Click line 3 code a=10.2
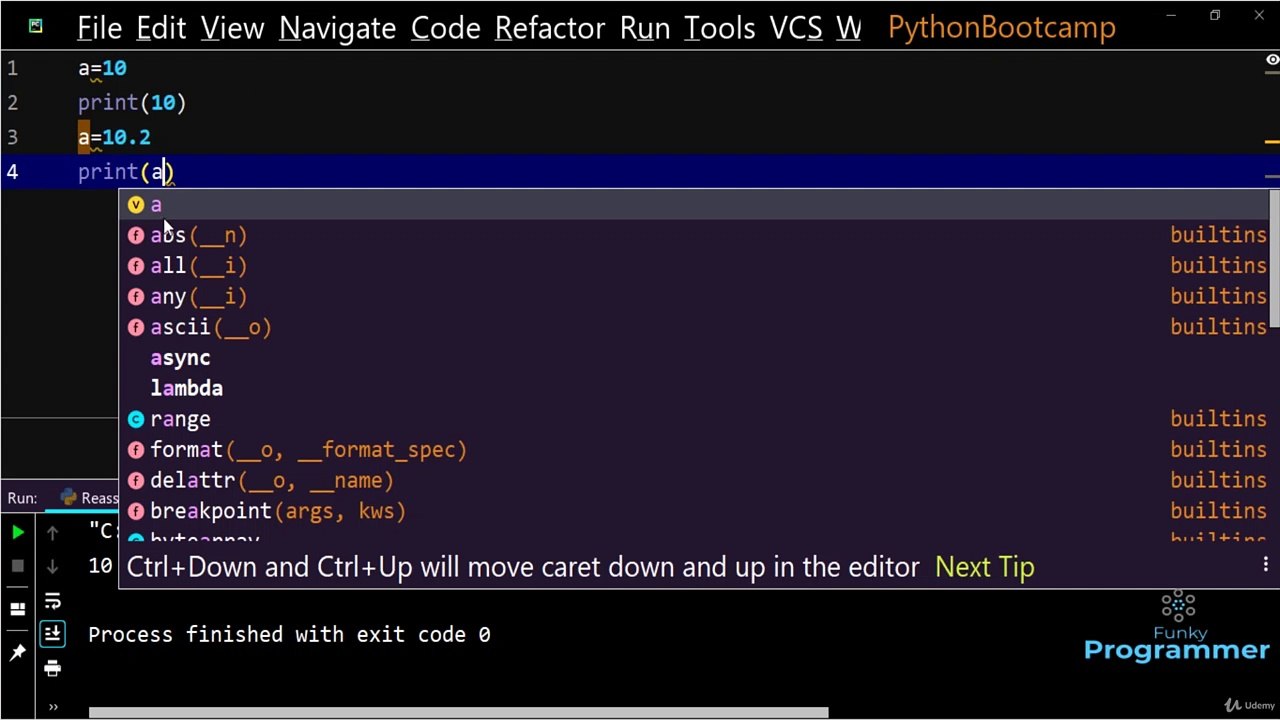 click(114, 137)
